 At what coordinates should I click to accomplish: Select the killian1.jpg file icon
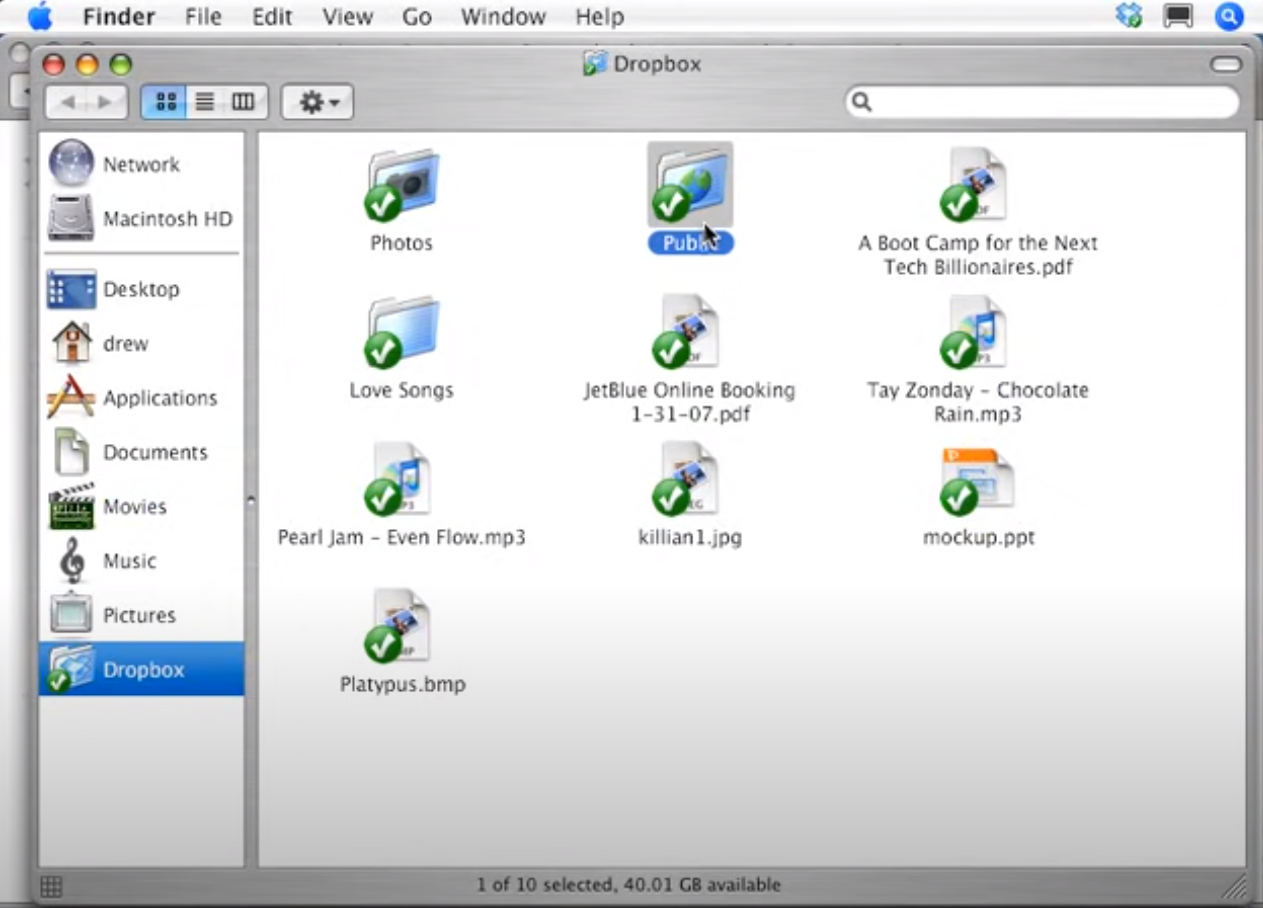pos(688,479)
